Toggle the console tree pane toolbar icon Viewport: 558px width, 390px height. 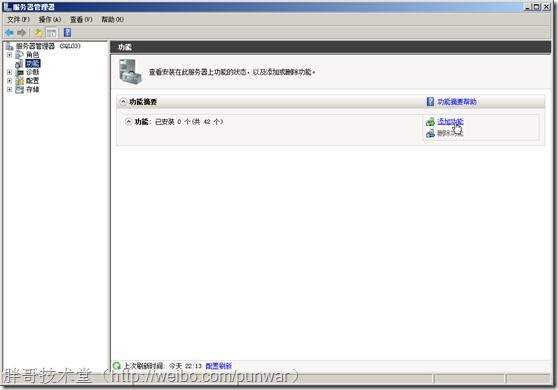pyautogui.click(x=52, y=33)
